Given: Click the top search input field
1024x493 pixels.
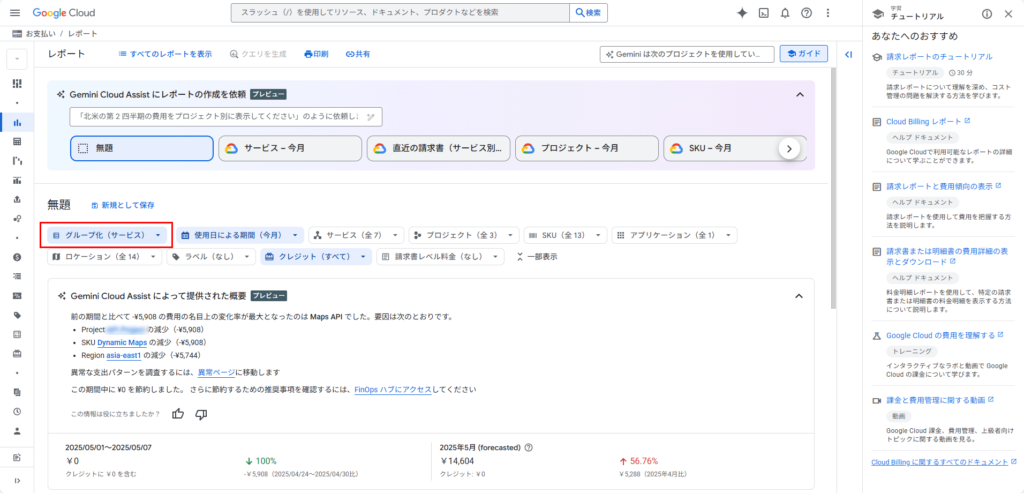Looking at the screenshot, I should 400,13.
